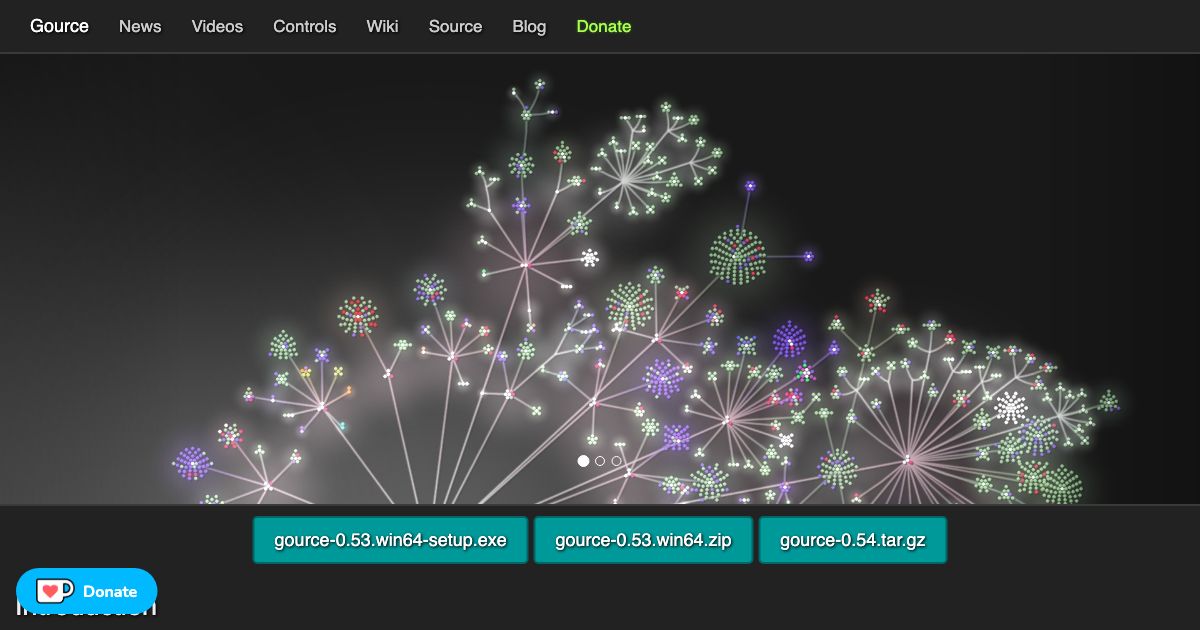The image size is (1200, 630).
Task: Open the green Donate navigation link
Action: tap(603, 26)
